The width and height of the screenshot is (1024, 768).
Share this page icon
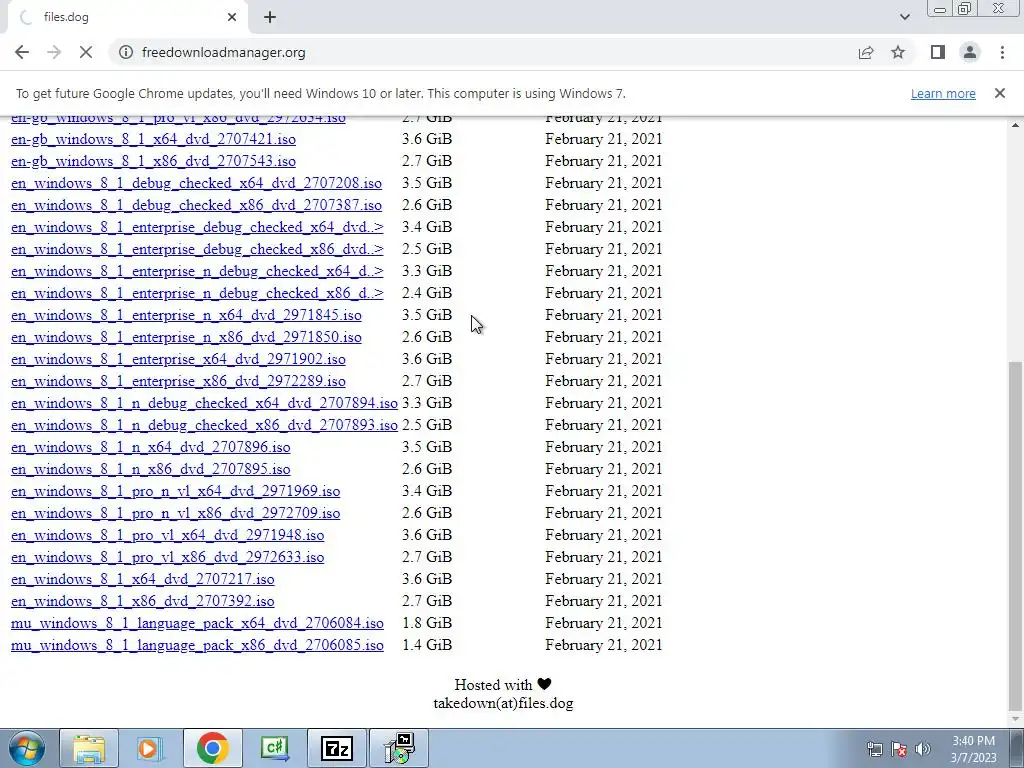point(866,52)
